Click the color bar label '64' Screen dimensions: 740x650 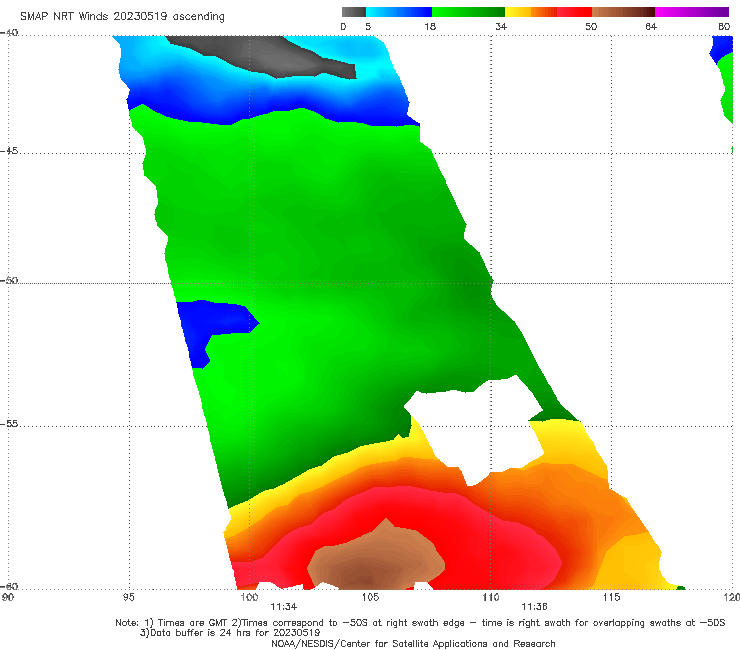651,27
